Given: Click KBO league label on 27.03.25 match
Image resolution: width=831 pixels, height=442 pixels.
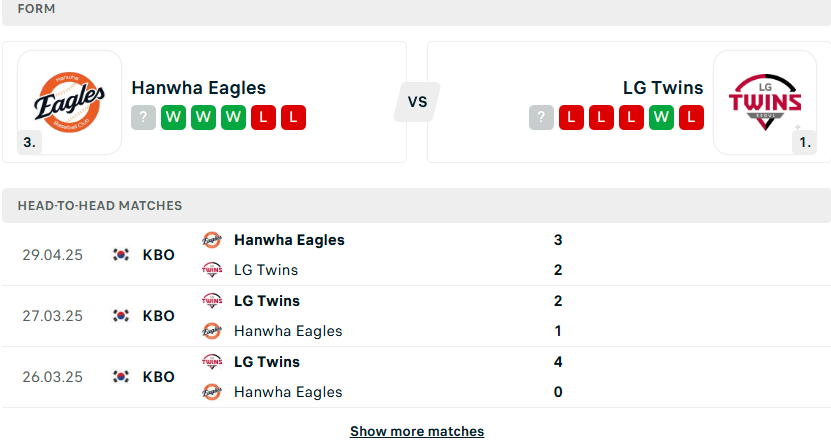Looking at the screenshot, I should click(158, 316).
